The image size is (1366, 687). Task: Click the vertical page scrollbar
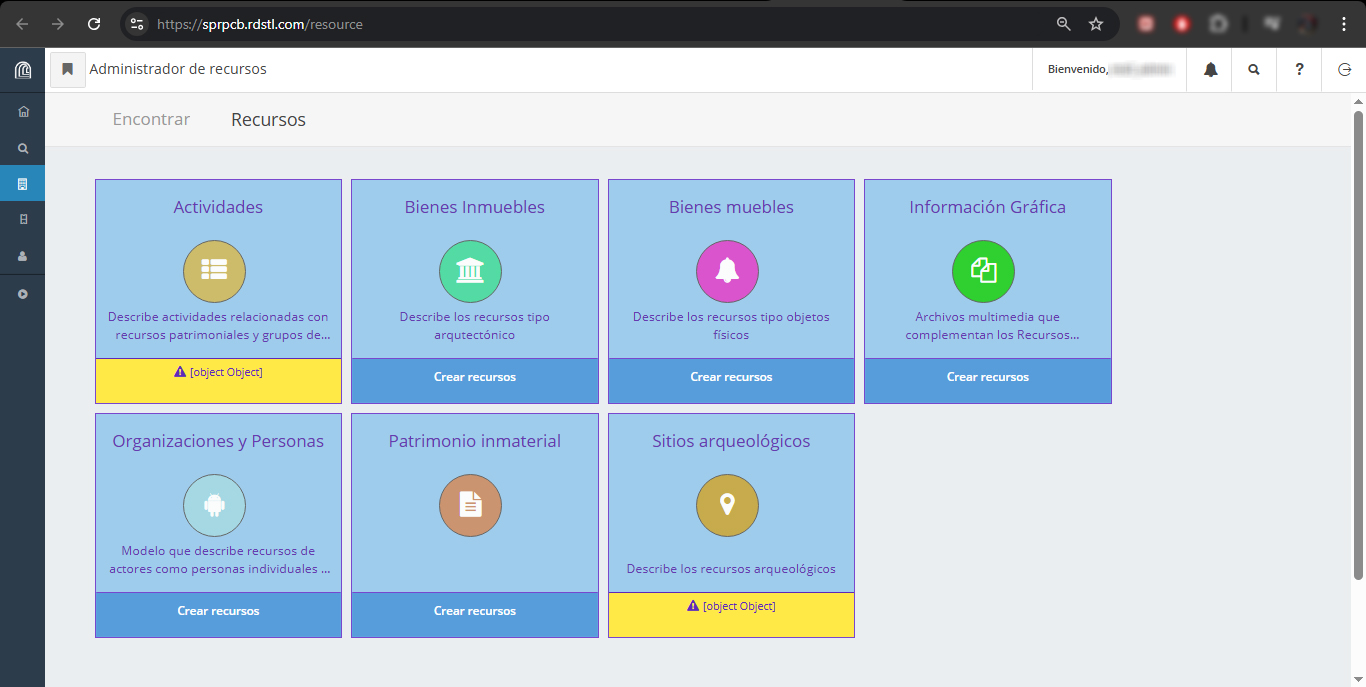(x=1358, y=340)
